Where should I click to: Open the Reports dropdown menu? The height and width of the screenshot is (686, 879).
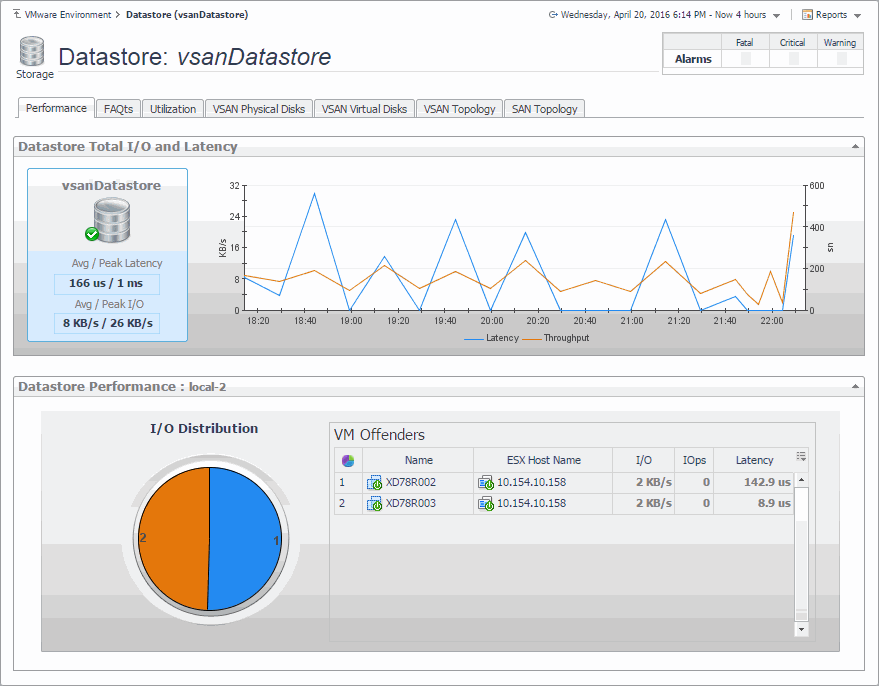point(830,15)
